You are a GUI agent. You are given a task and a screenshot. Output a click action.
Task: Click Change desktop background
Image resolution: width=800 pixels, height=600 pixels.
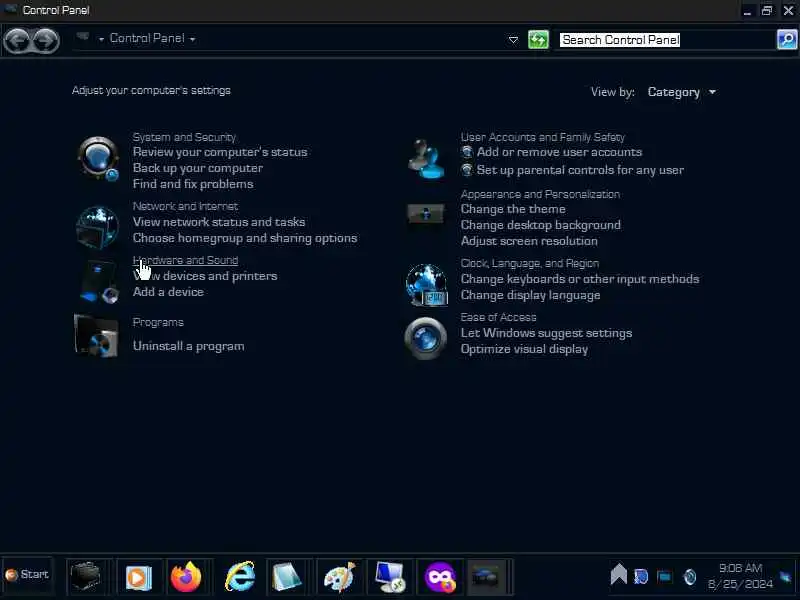[x=541, y=225]
